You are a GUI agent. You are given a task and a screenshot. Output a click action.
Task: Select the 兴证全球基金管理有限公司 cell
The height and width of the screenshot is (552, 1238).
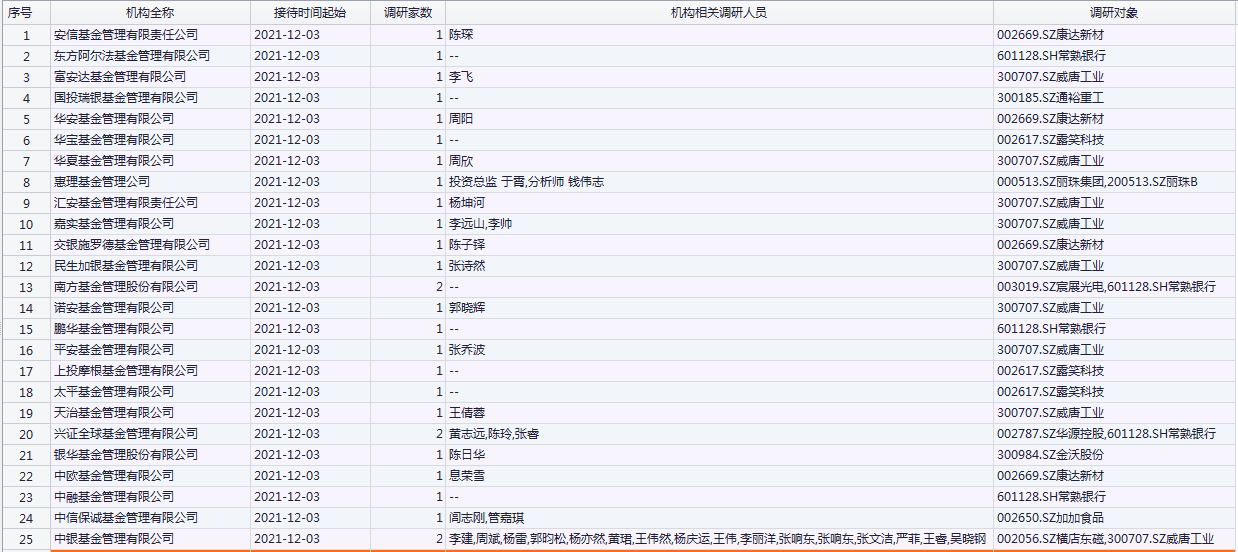tap(126, 434)
